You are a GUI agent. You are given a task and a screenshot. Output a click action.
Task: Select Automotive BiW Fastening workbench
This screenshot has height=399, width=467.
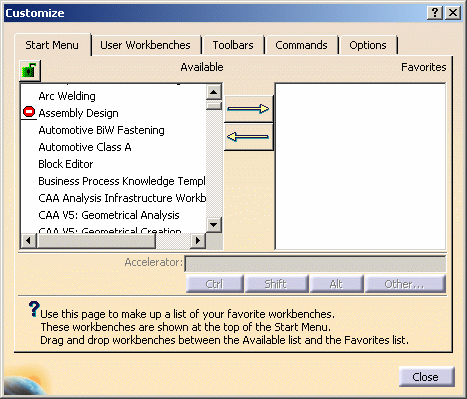point(101,130)
